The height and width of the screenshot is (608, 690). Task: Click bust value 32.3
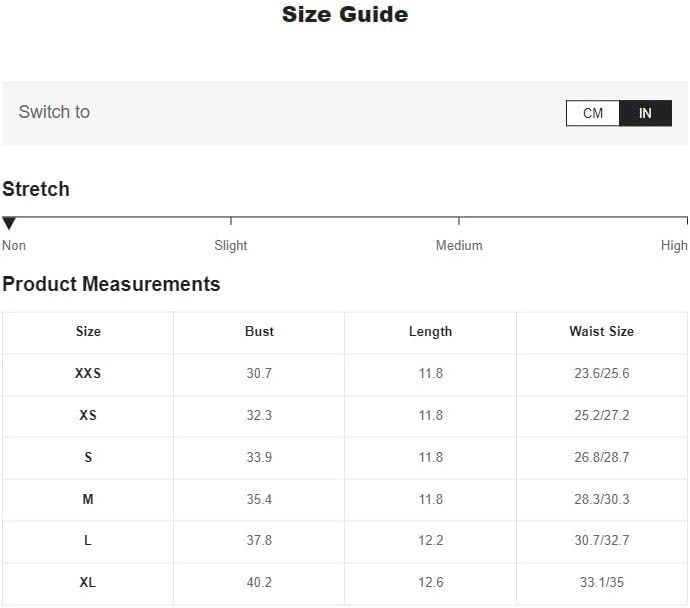259,415
